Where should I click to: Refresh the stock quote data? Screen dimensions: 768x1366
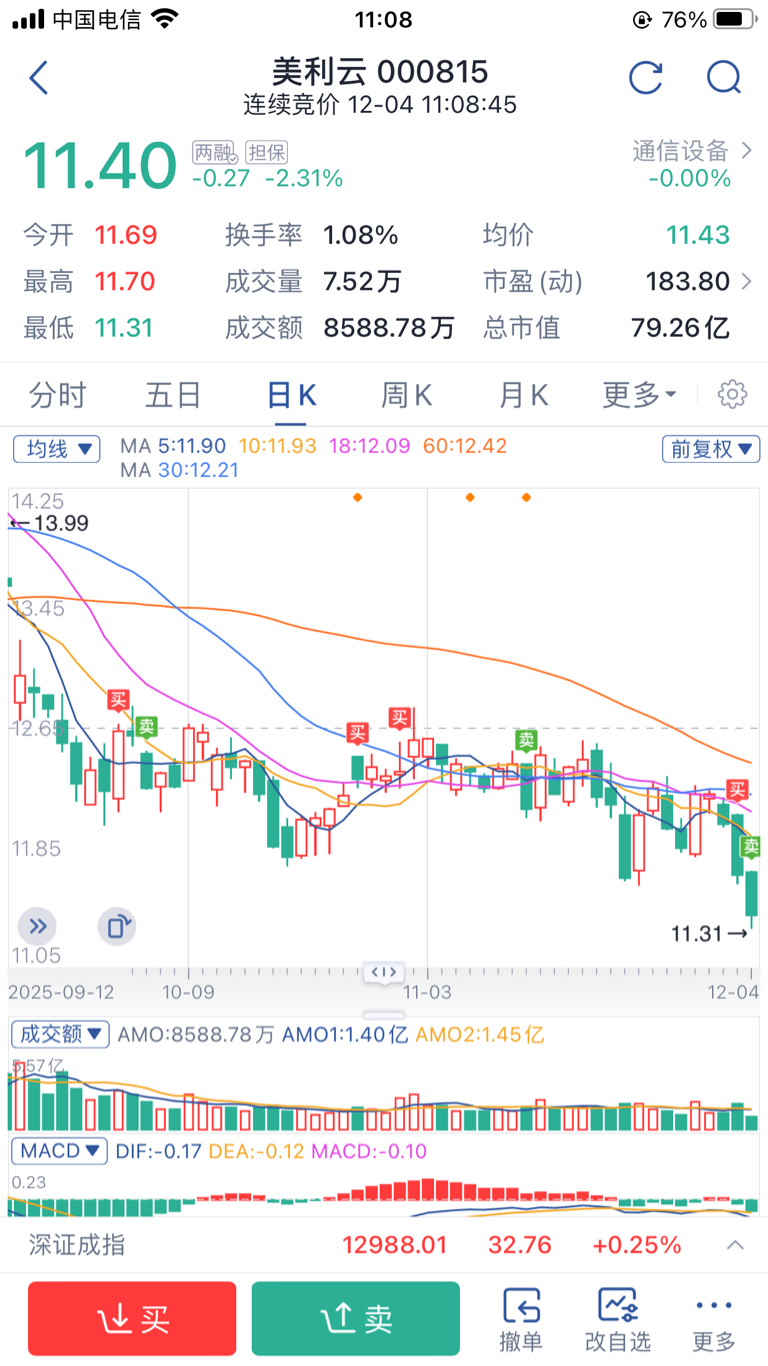[x=645, y=78]
